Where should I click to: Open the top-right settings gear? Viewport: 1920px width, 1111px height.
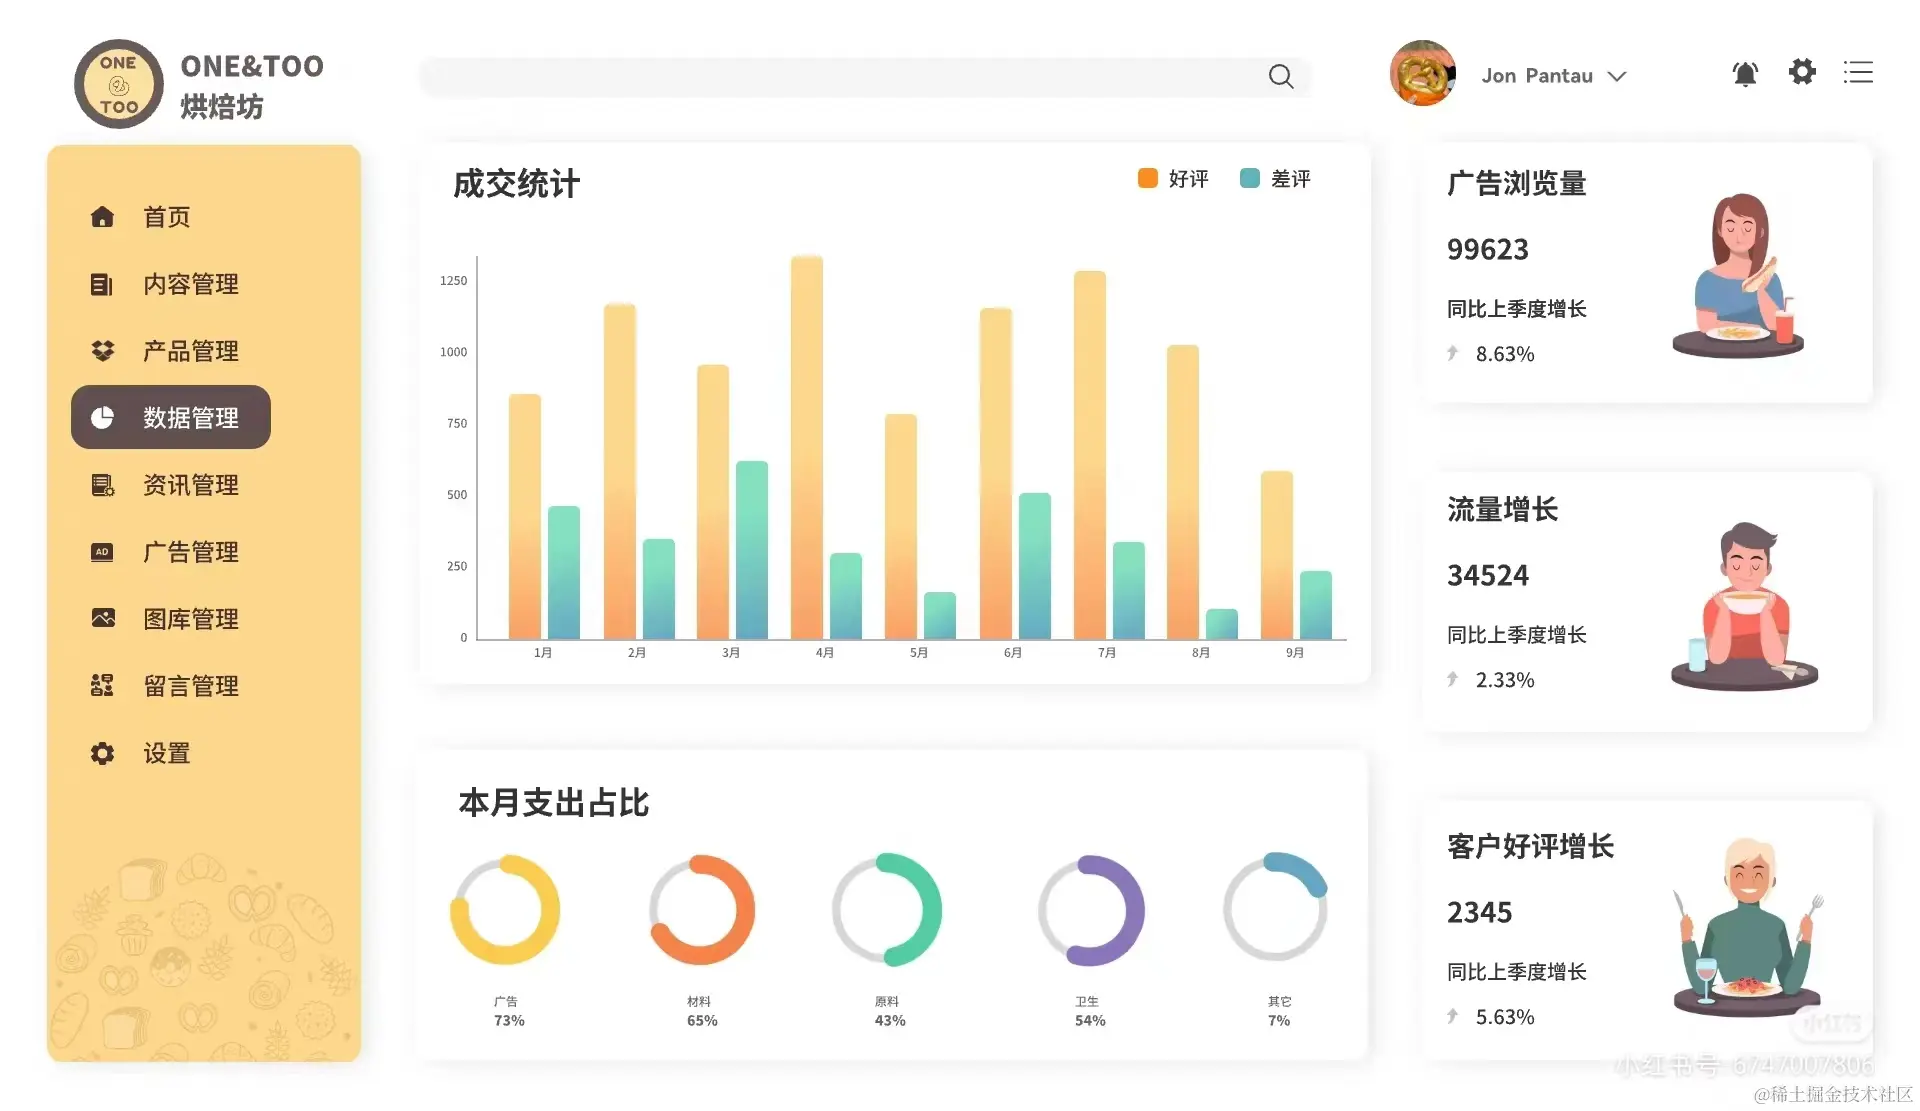1802,72
